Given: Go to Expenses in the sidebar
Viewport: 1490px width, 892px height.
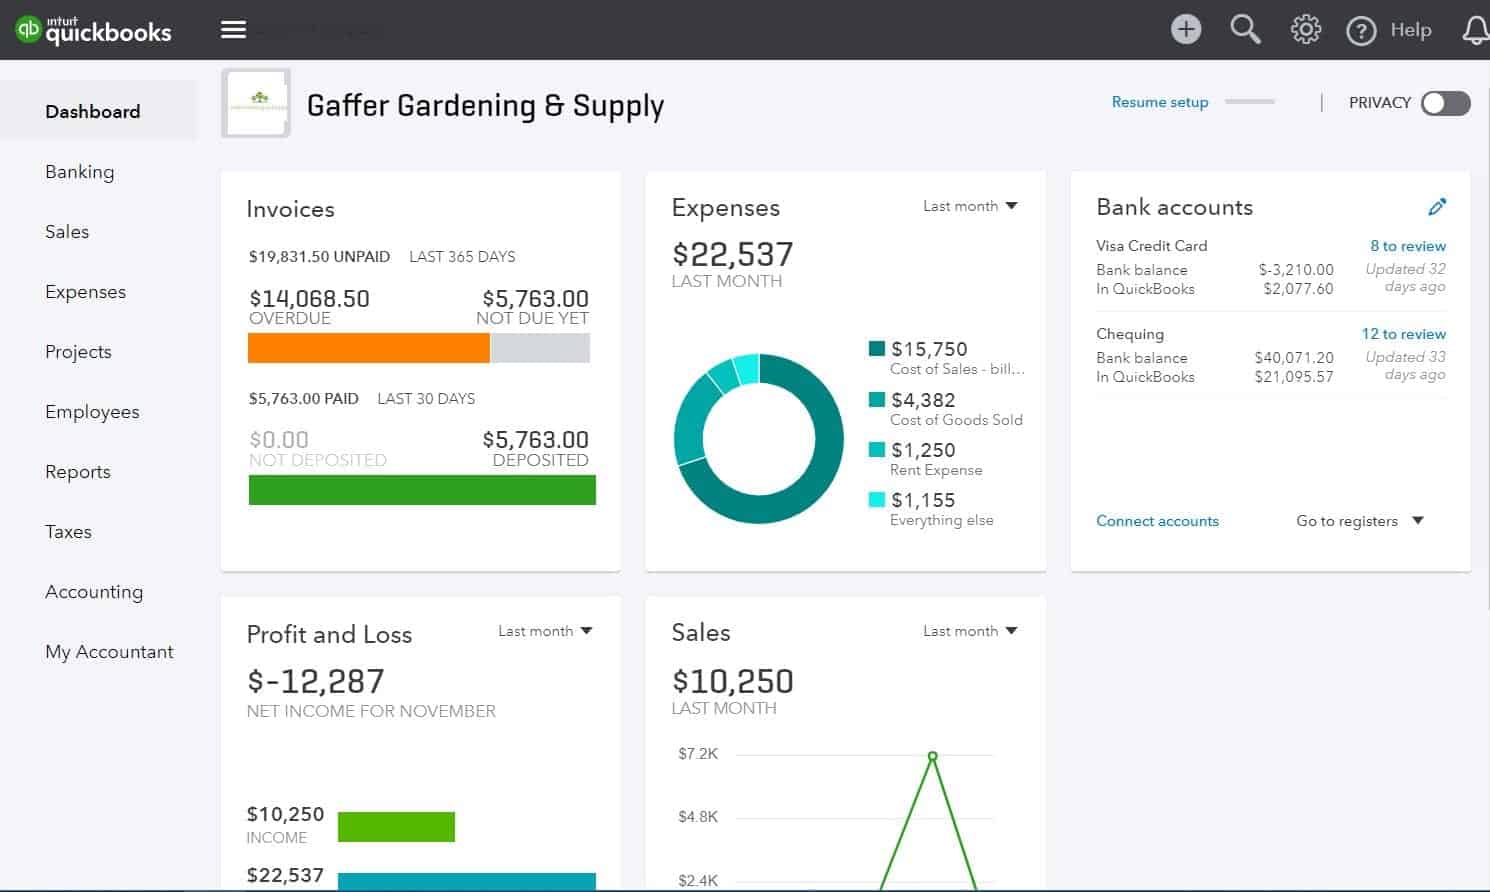Looking at the screenshot, I should [x=86, y=292].
